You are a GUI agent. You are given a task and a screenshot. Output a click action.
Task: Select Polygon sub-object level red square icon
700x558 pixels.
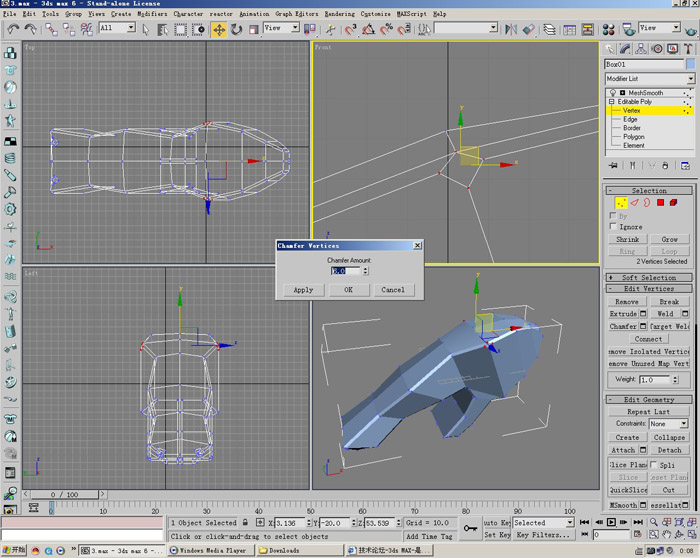(660, 202)
